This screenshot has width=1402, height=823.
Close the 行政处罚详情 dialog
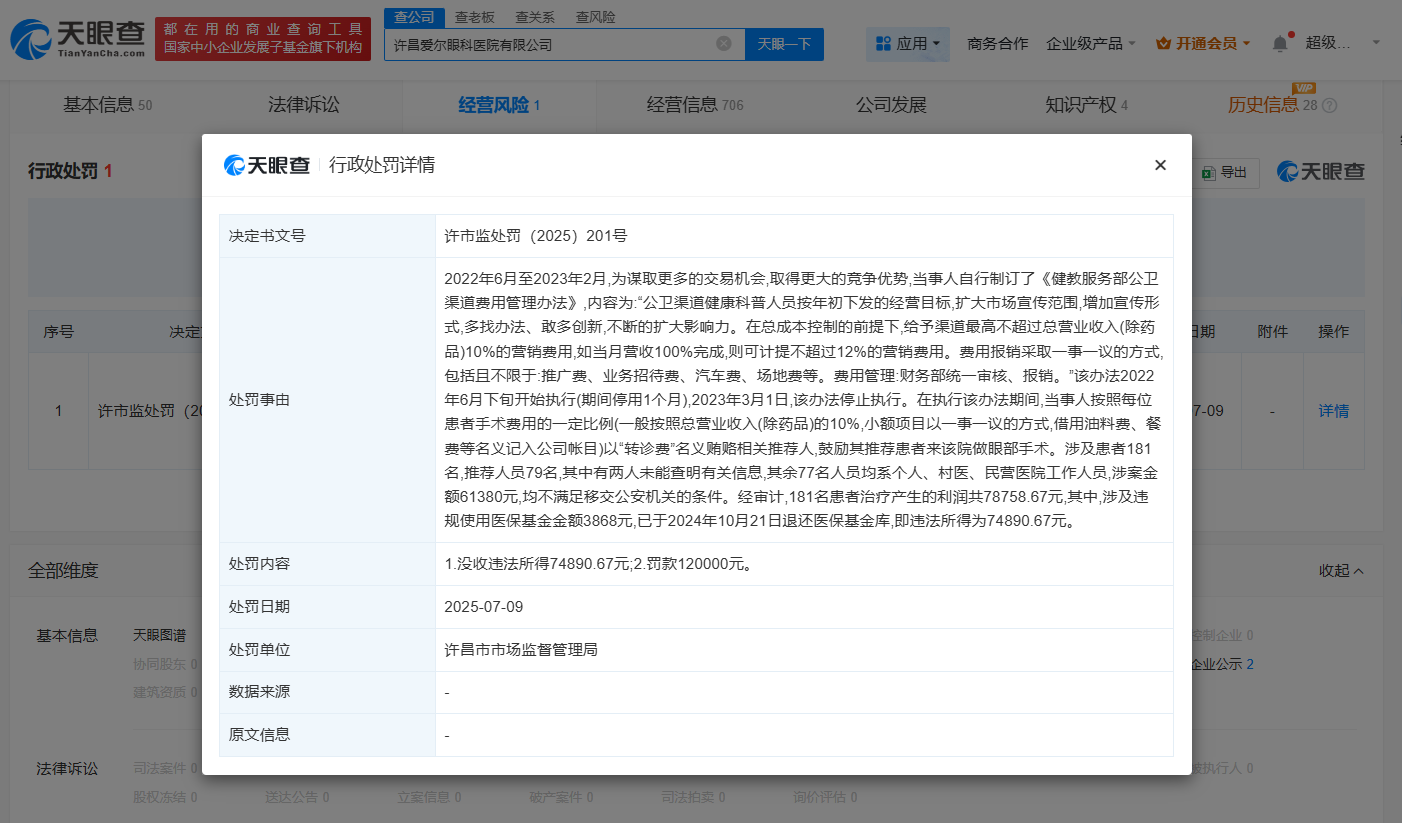click(1160, 165)
